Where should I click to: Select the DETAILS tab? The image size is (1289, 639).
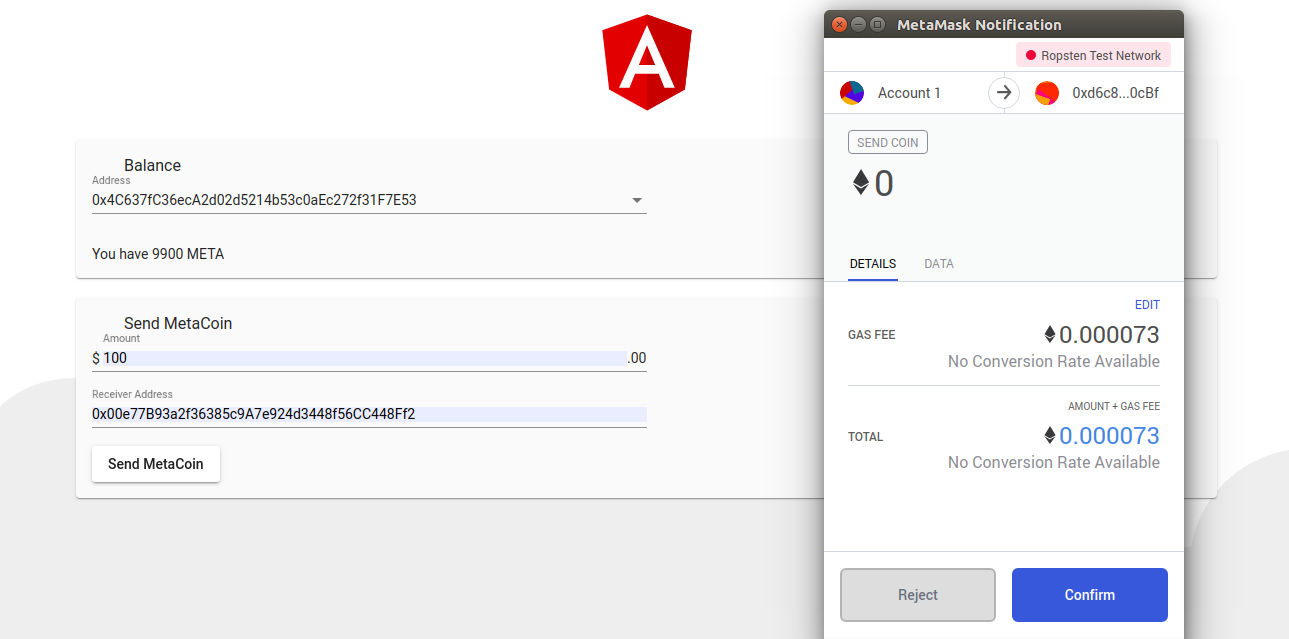873,264
